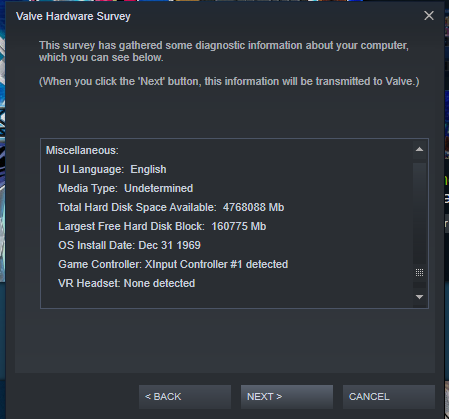Submit the survey with NEXT > button
Viewport: 449px width, 419px height.
[x=287, y=397]
